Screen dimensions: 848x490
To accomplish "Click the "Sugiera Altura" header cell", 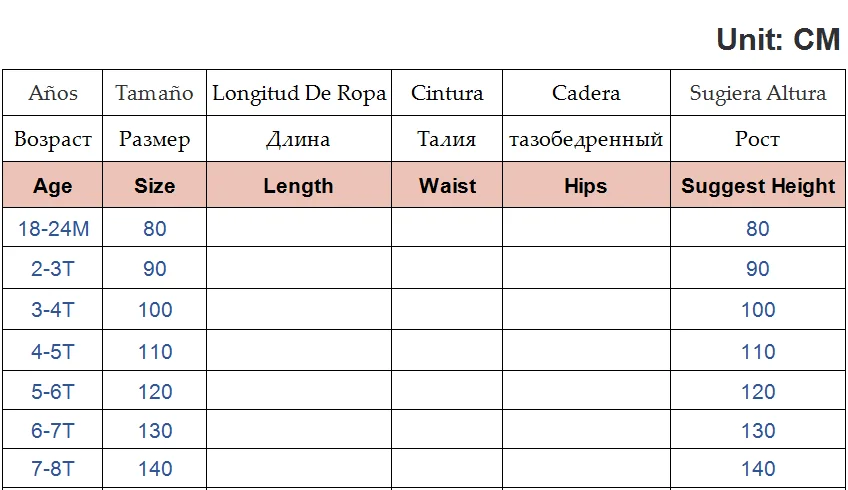I will tap(758, 93).
